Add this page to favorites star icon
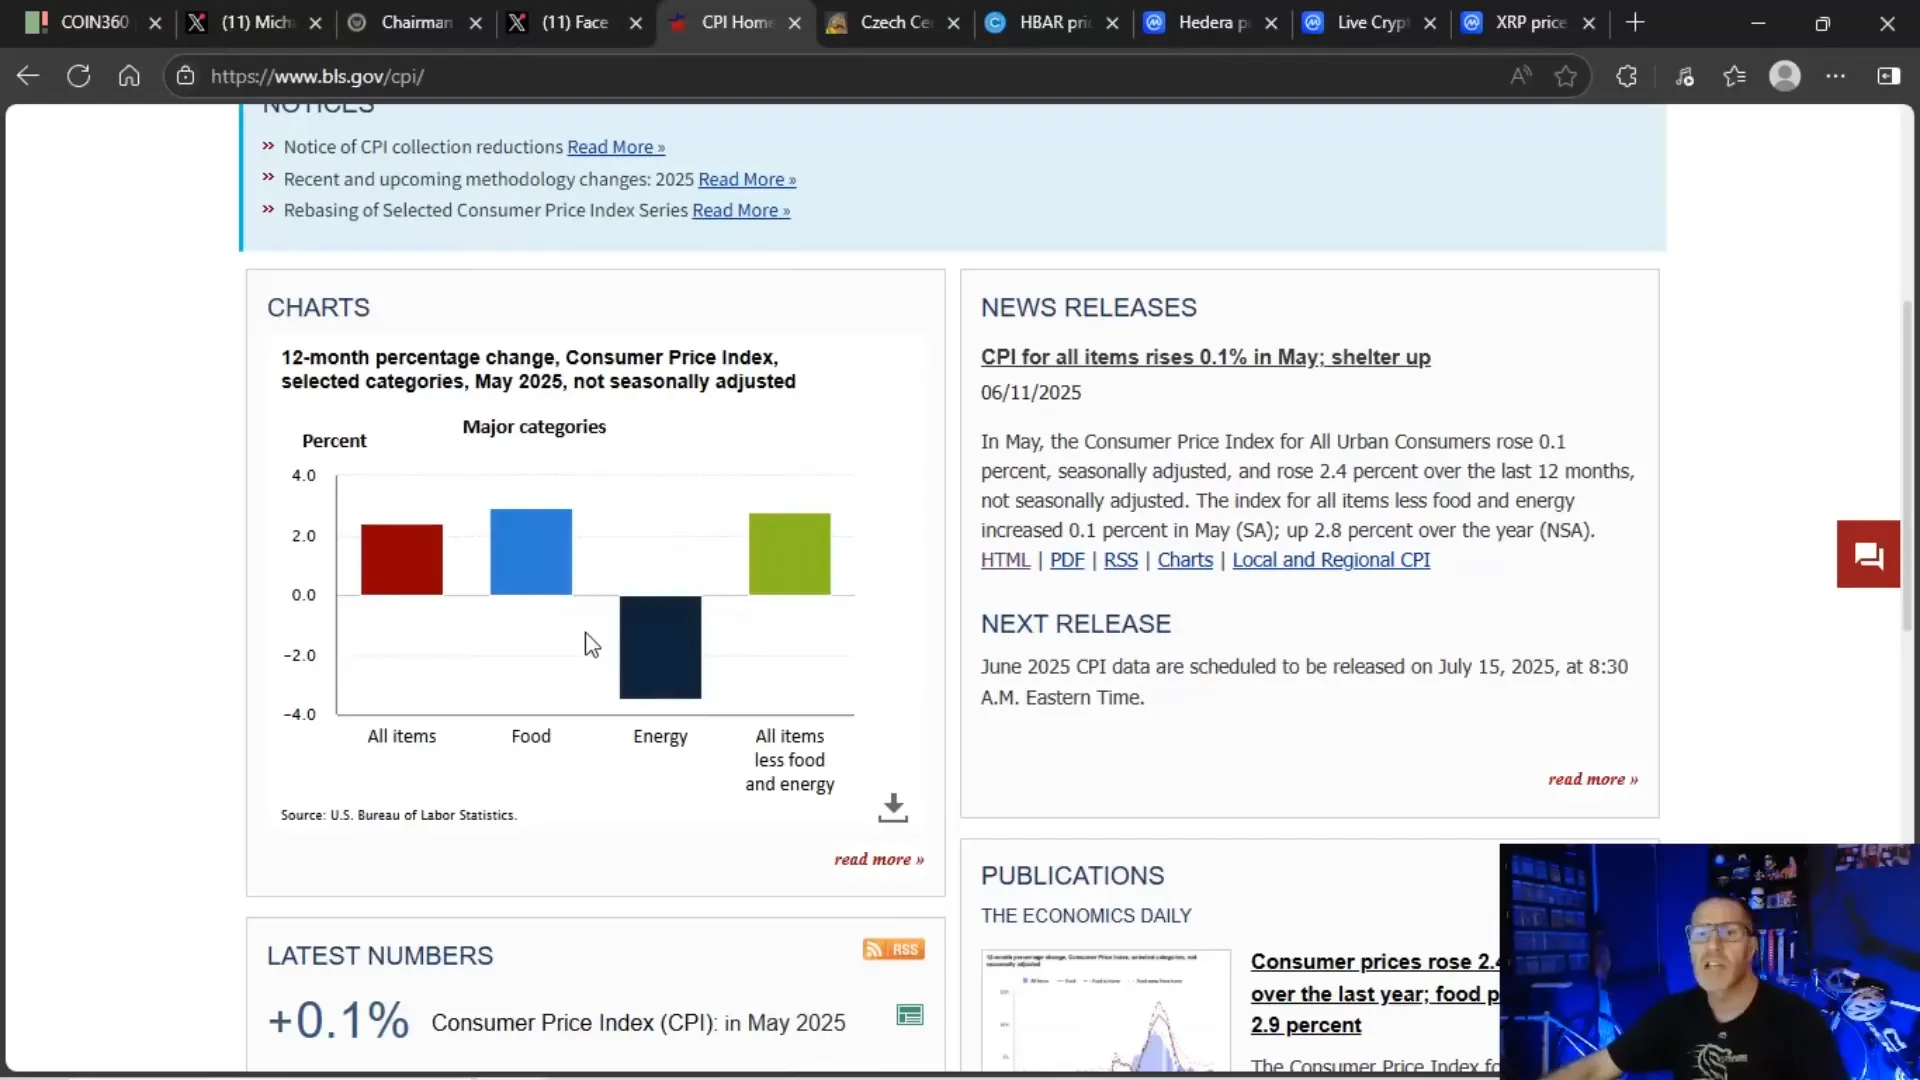1920x1080 pixels. point(1566,76)
